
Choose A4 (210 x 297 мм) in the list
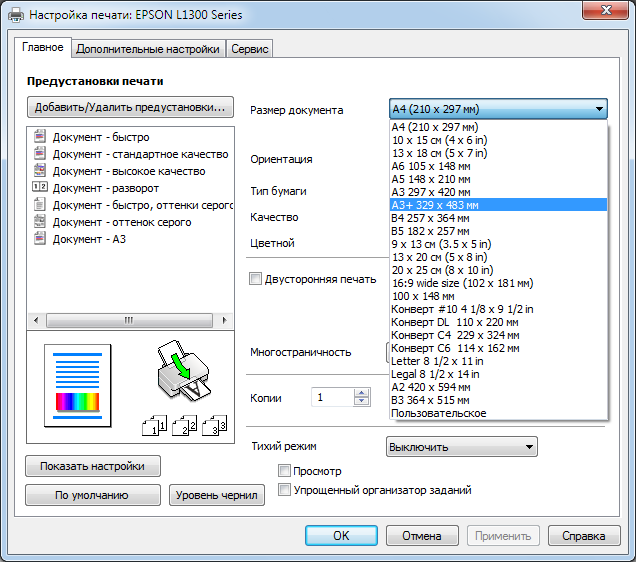click(498, 127)
